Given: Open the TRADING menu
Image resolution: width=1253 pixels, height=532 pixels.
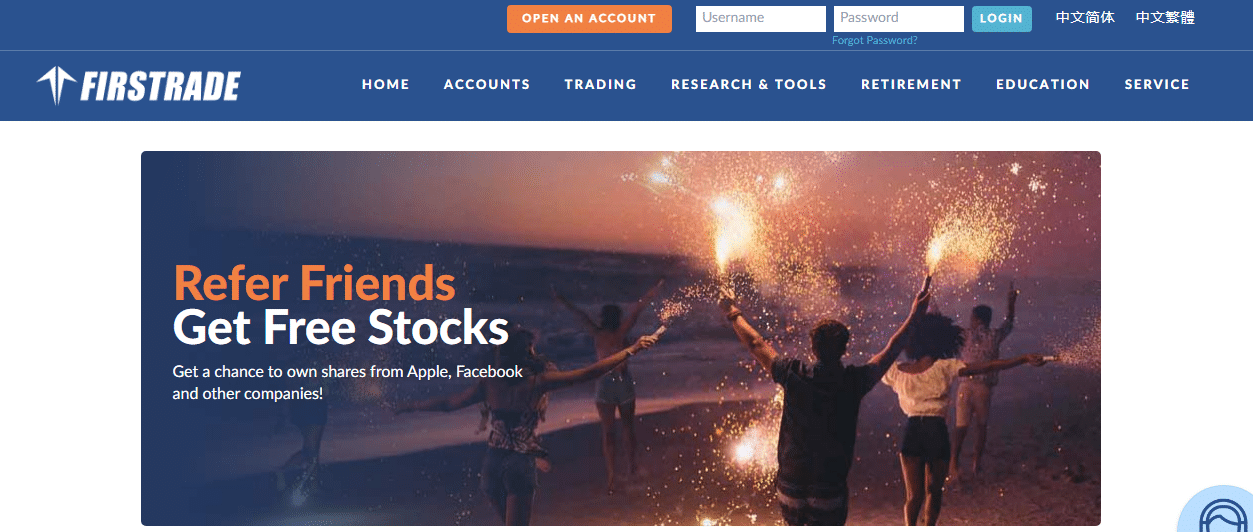Looking at the screenshot, I should pos(600,85).
